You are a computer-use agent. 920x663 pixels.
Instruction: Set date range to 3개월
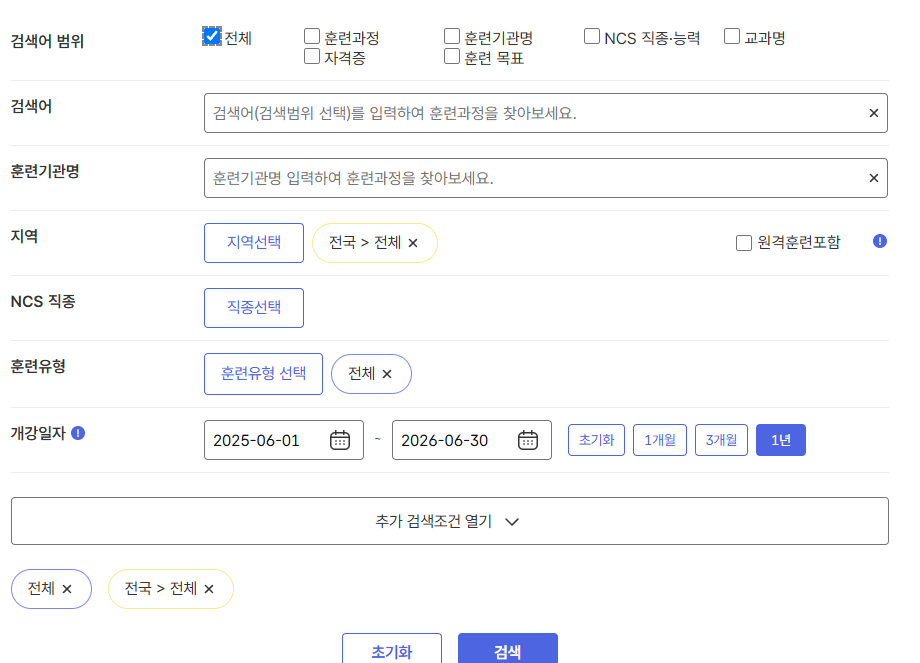point(721,440)
